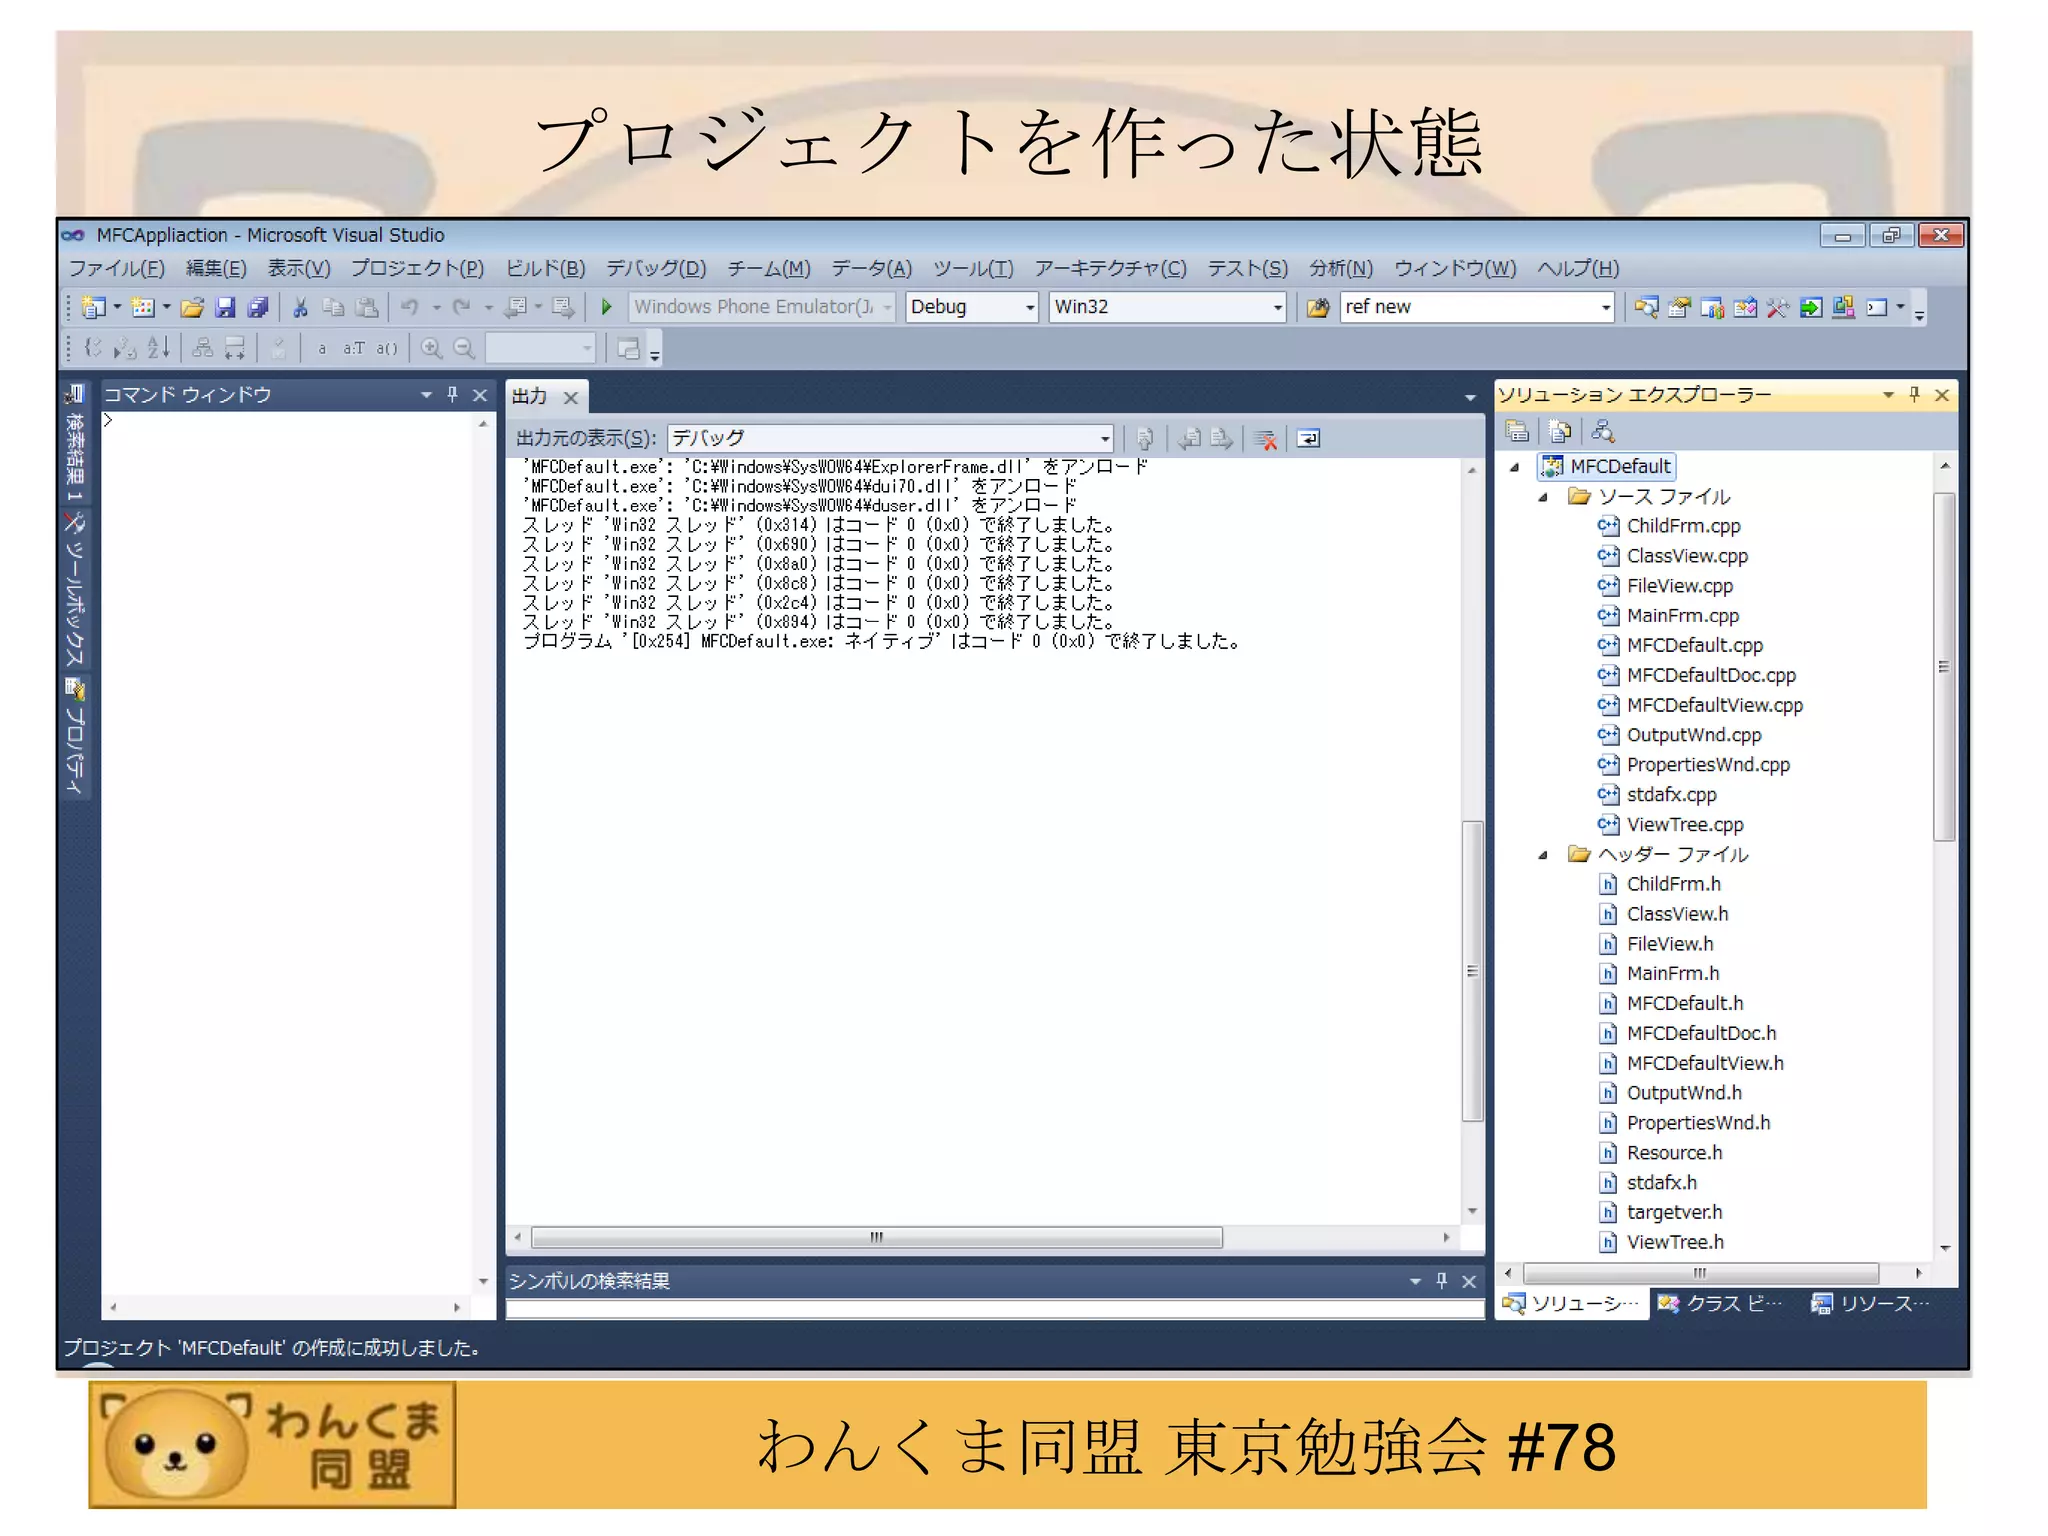Pin the Command Window panel
2048x1536 pixels.
pos(452,395)
